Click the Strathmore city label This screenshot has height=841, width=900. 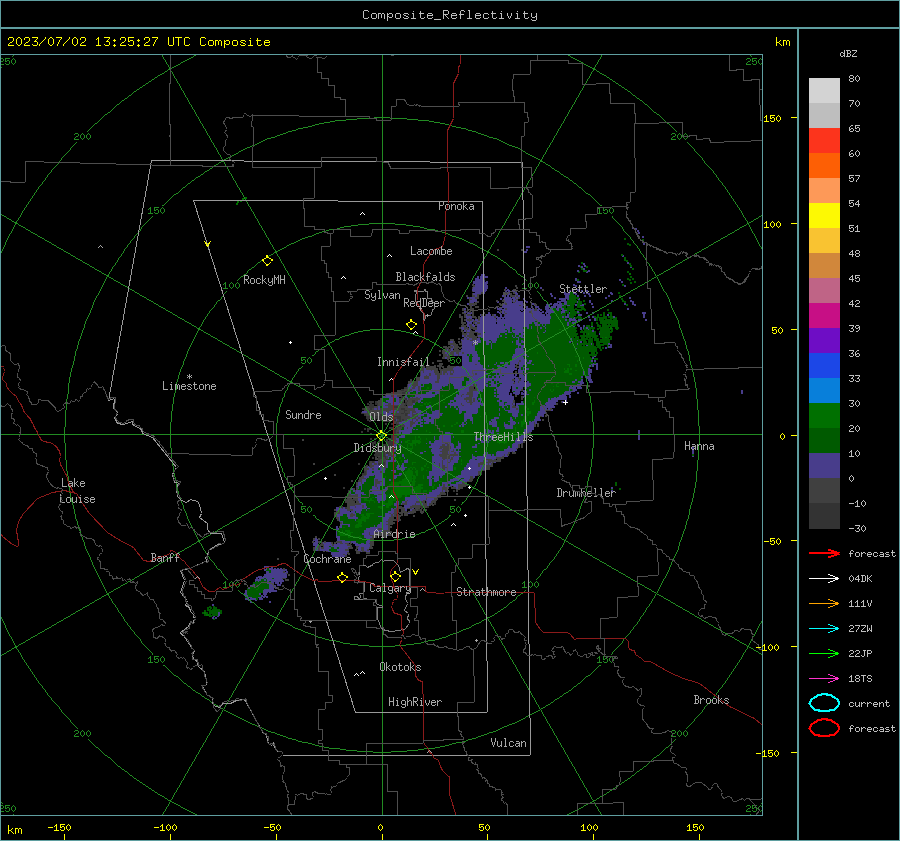[486, 592]
